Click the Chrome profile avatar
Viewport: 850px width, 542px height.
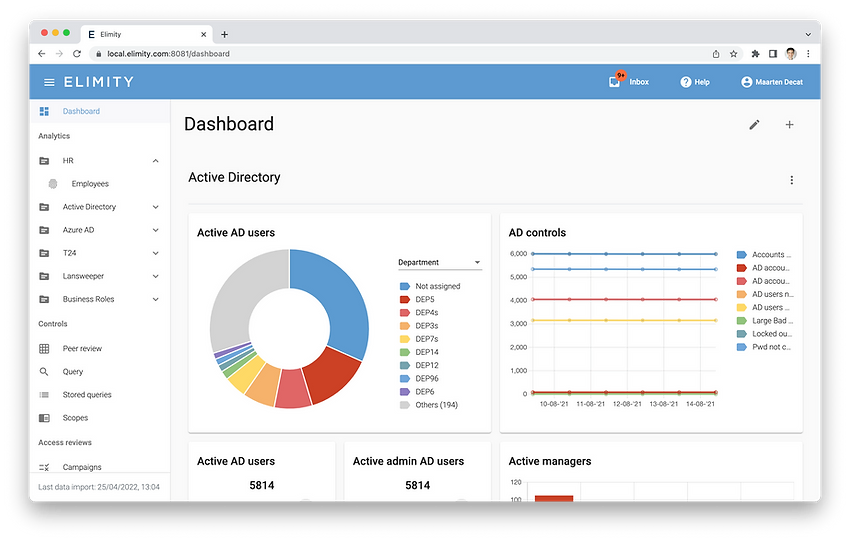point(791,54)
